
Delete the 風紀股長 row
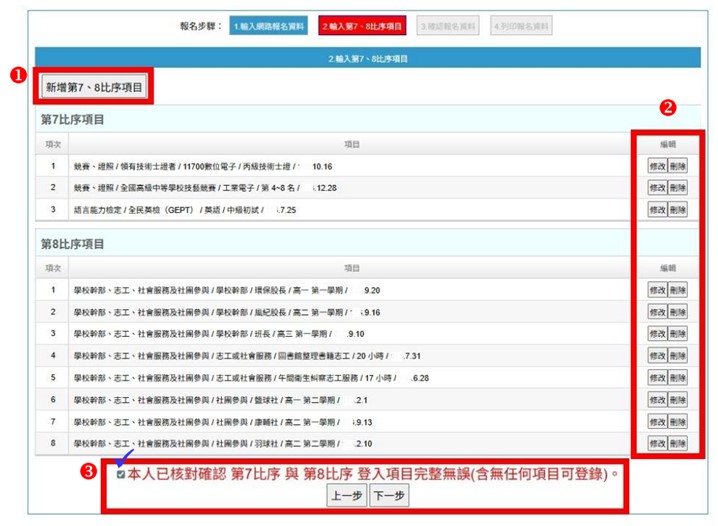(x=677, y=311)
